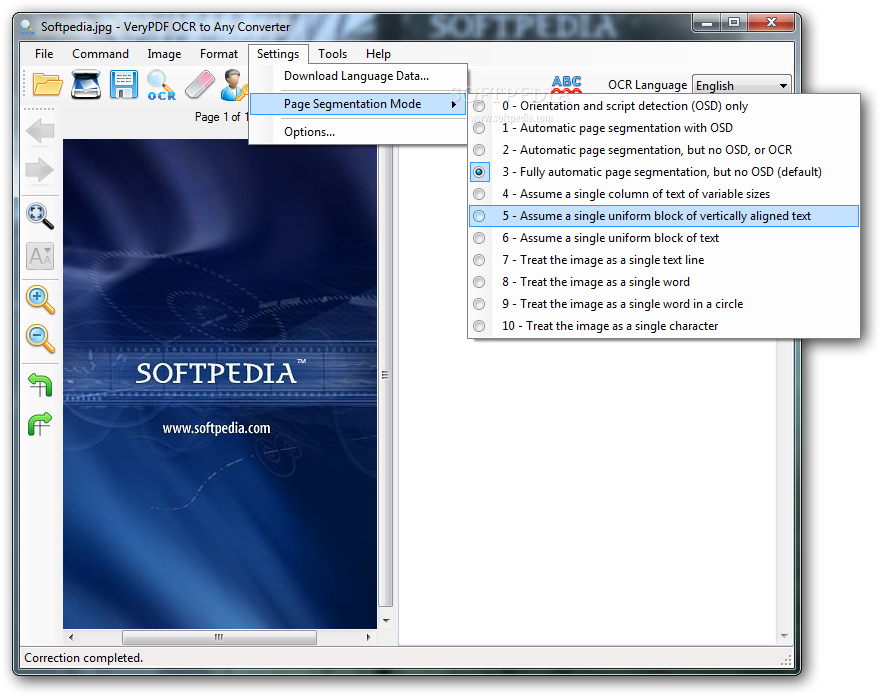The width and height of the screenshot is (881, 696).
Task: Click the AA text size icon
Action: pos(40,257)
